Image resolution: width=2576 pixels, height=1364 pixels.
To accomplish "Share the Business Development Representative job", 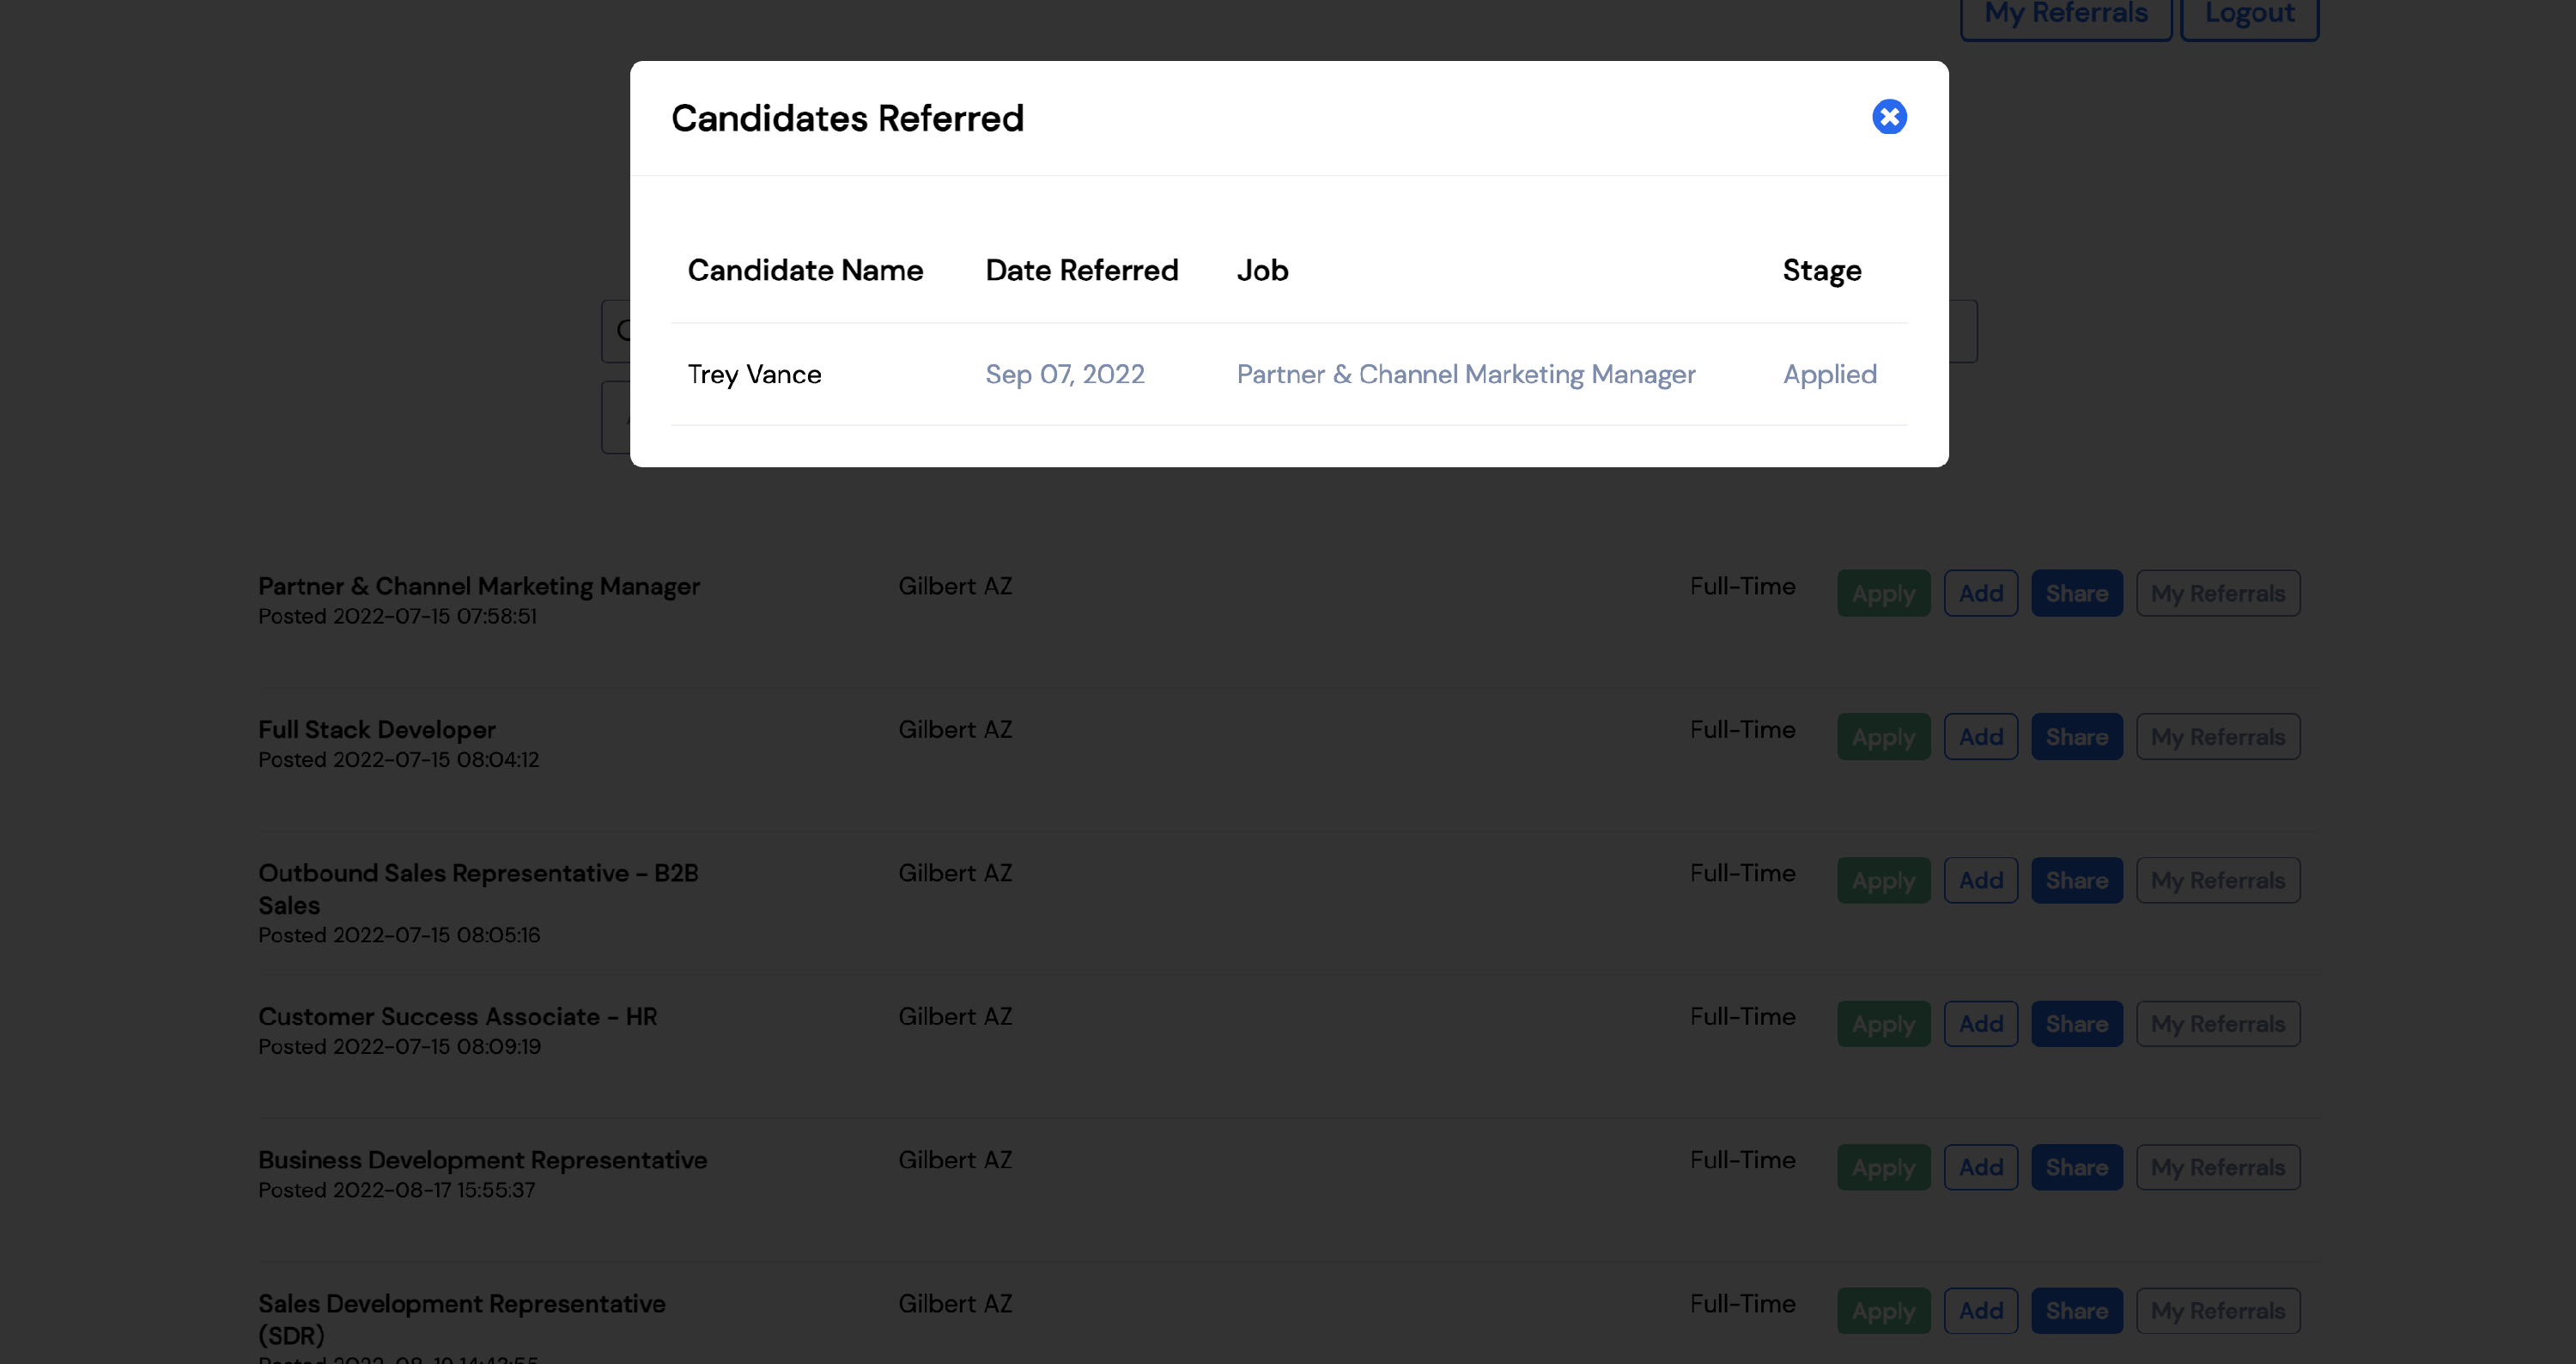I will pyautogui.click(x=2076, y=1167).
